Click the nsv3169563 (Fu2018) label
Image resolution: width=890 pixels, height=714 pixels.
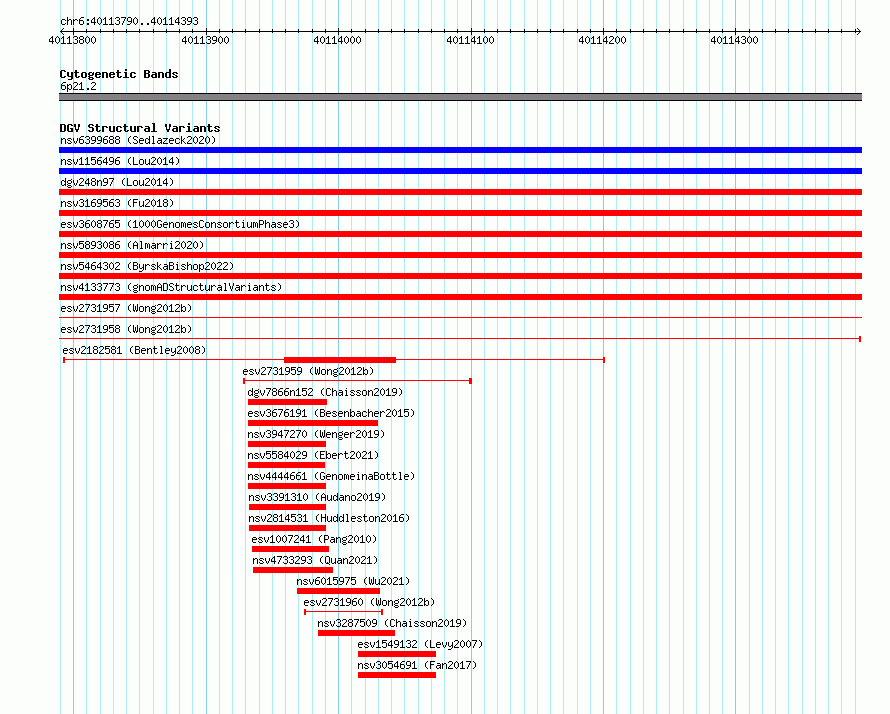tap(117, 203)
